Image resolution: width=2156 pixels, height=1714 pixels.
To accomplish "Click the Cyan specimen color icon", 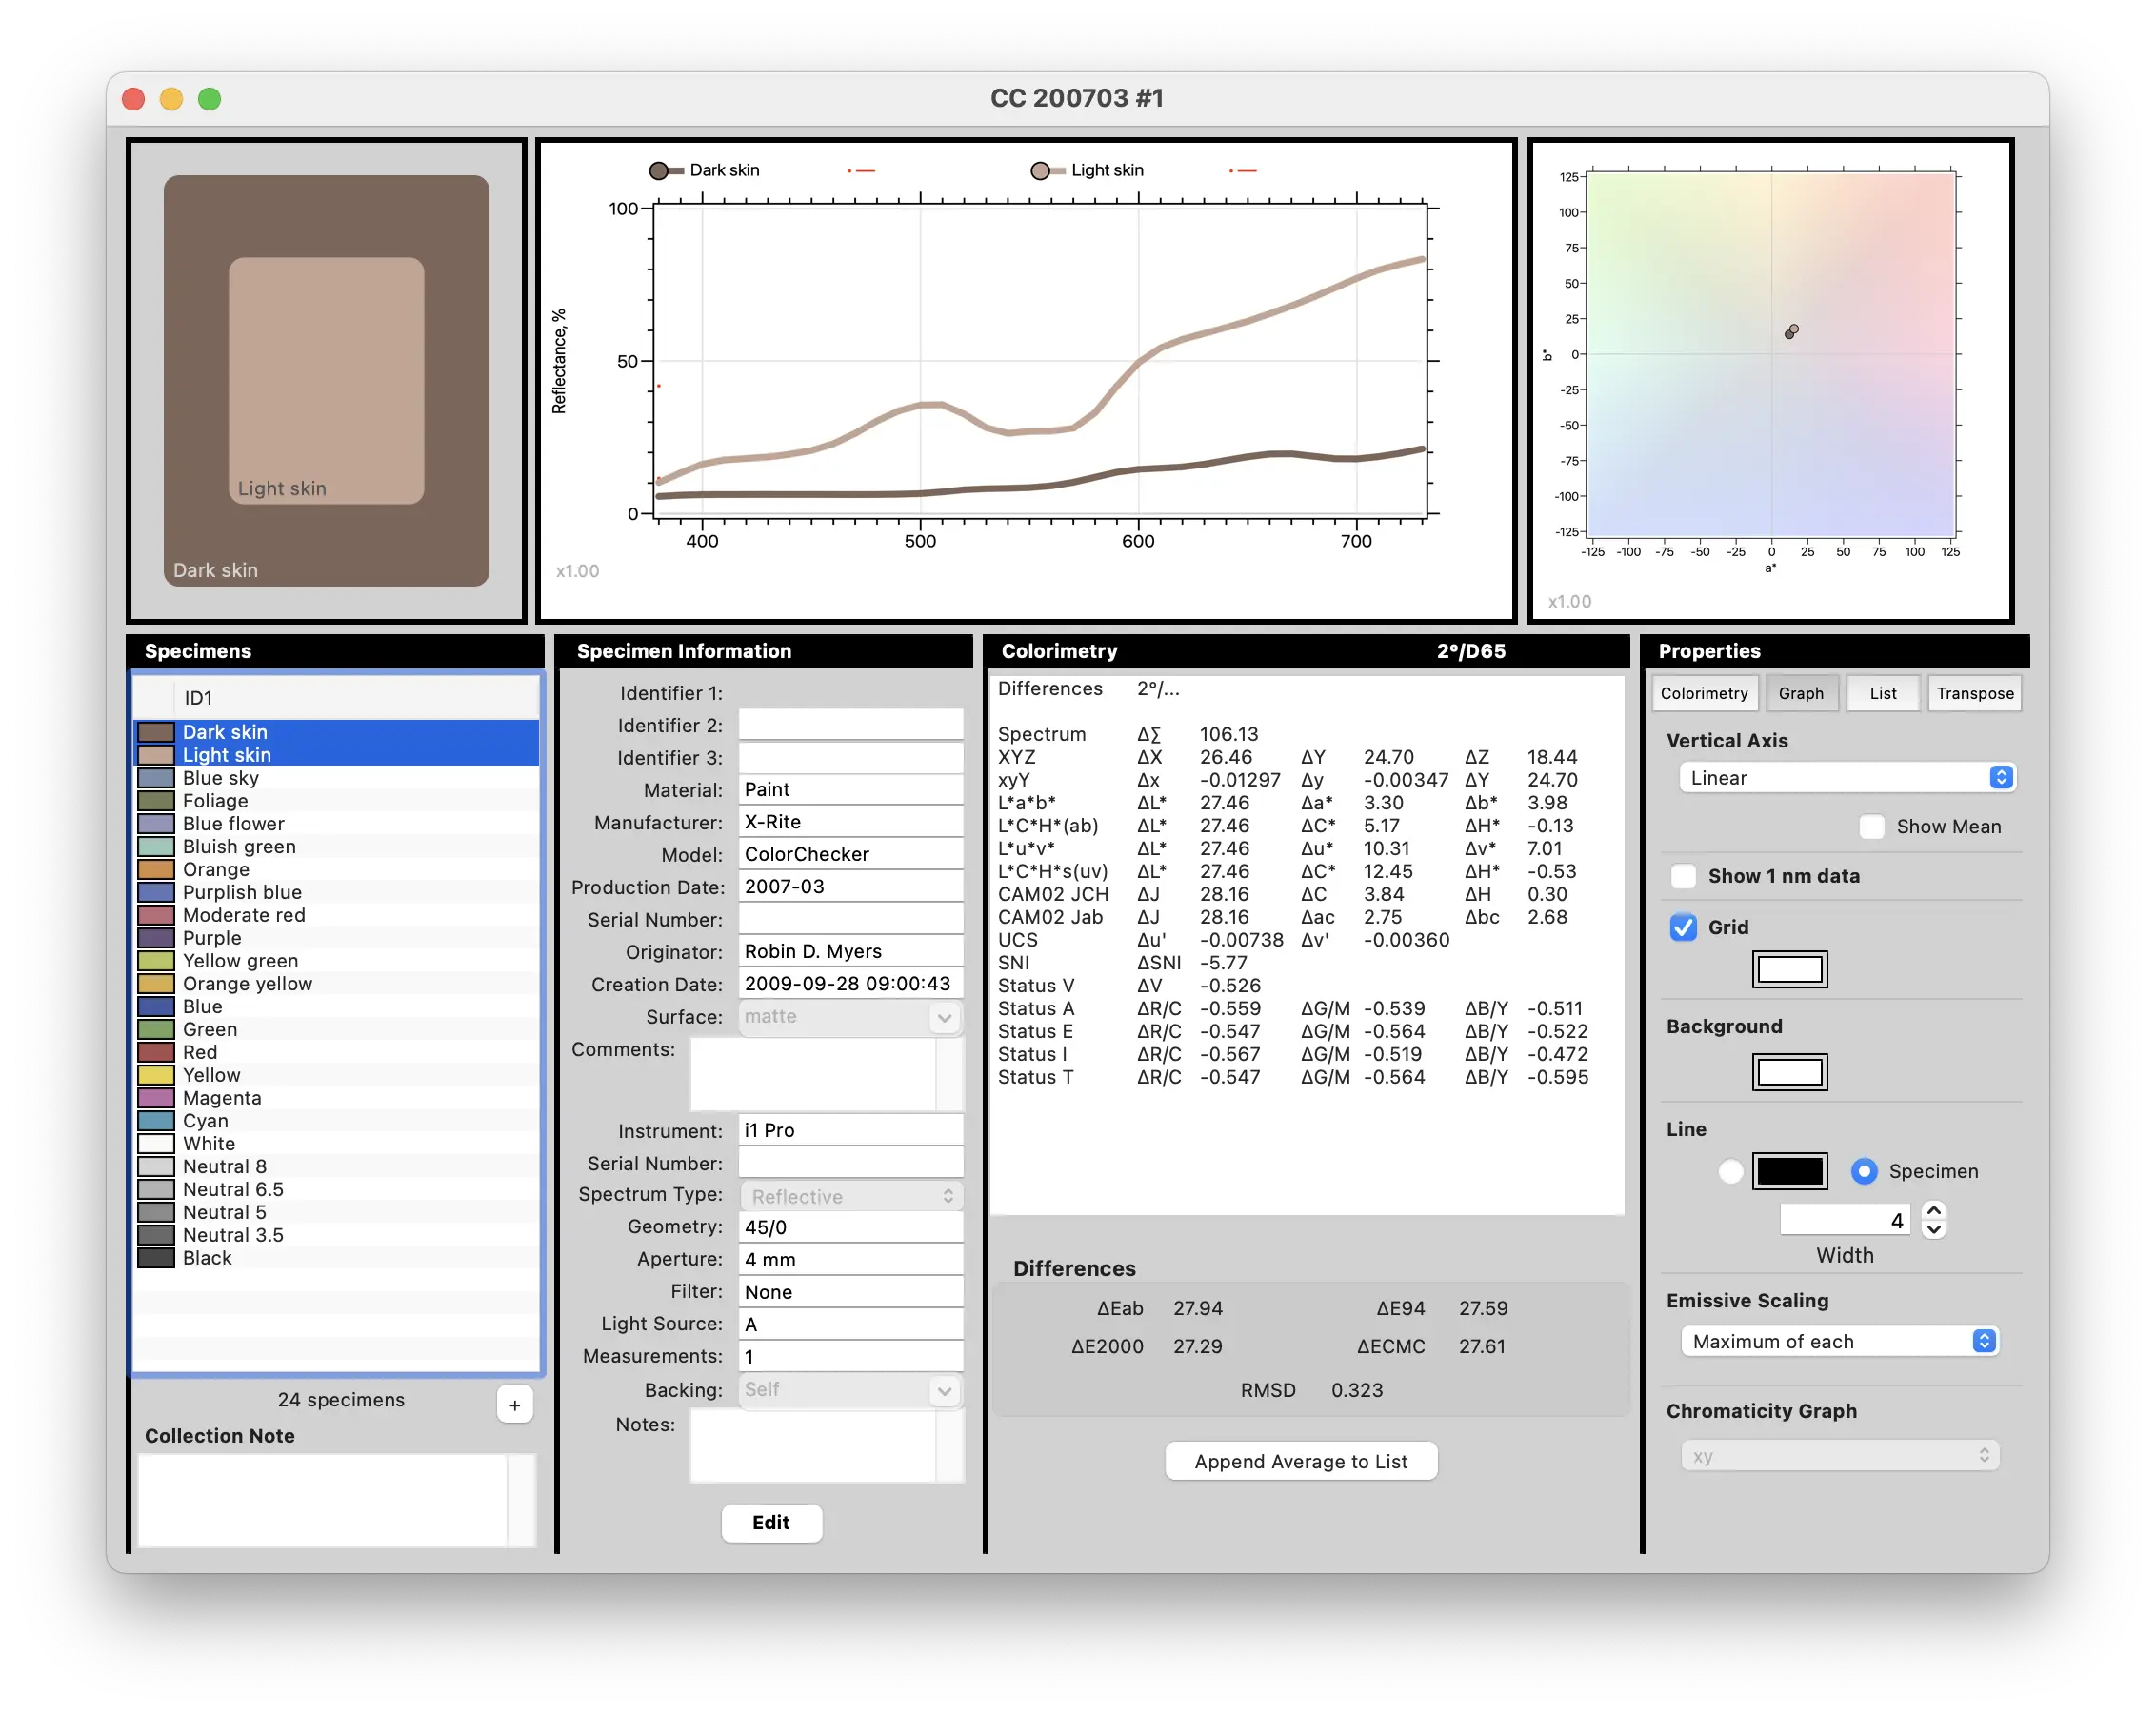I will pos(156,1121).
